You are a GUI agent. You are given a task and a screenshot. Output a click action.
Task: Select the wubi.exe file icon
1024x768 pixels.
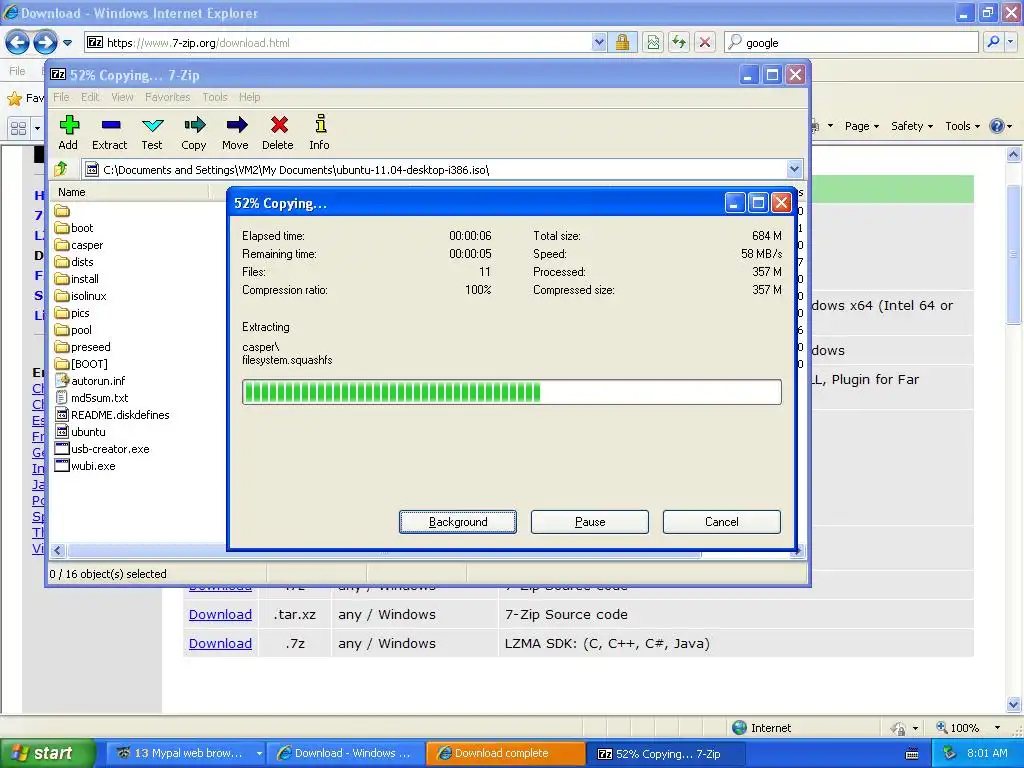point(62,466)
